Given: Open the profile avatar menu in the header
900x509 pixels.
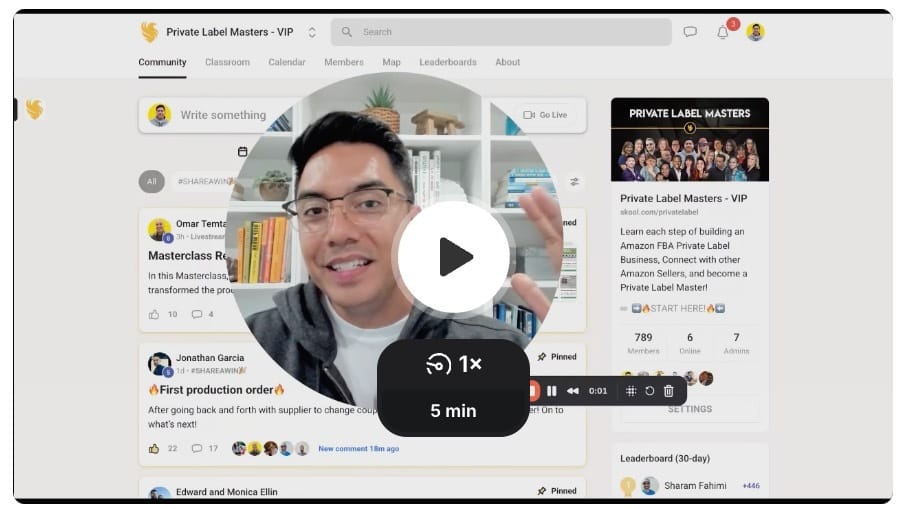Looking at the screenshot, I should [755, 32].
